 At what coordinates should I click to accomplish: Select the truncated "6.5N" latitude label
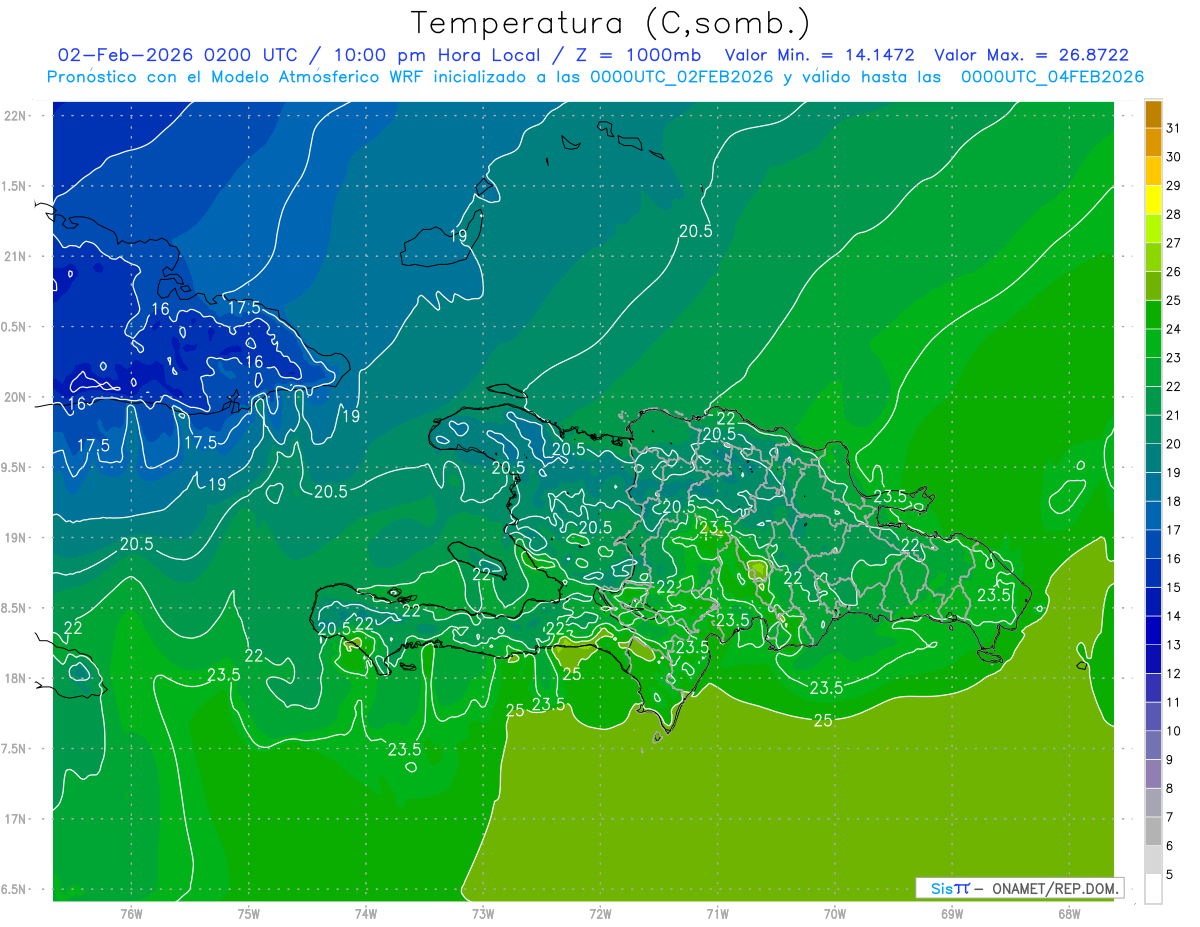15,889
